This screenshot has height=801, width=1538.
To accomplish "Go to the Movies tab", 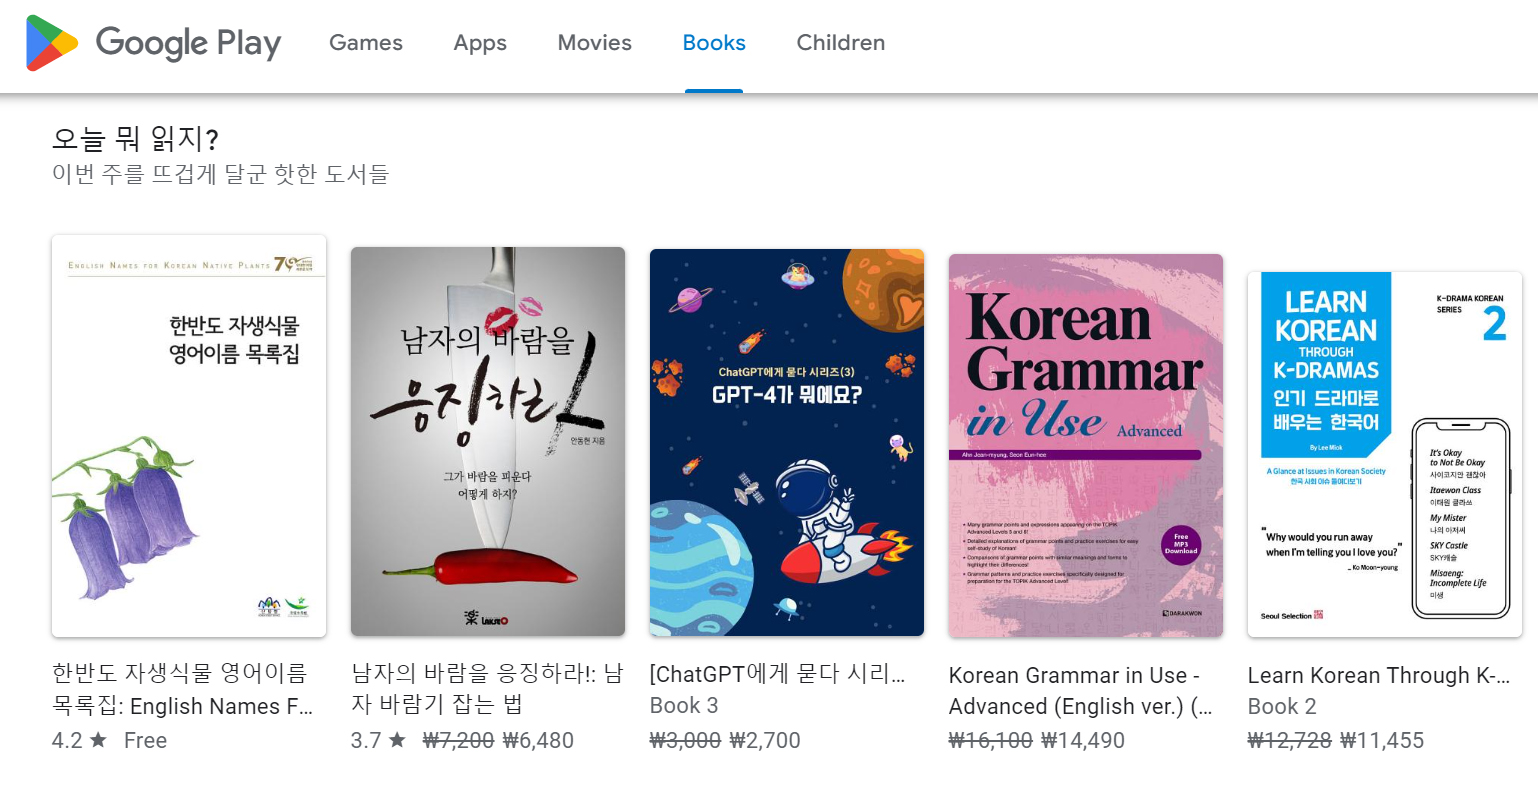I will coord(595,43).
